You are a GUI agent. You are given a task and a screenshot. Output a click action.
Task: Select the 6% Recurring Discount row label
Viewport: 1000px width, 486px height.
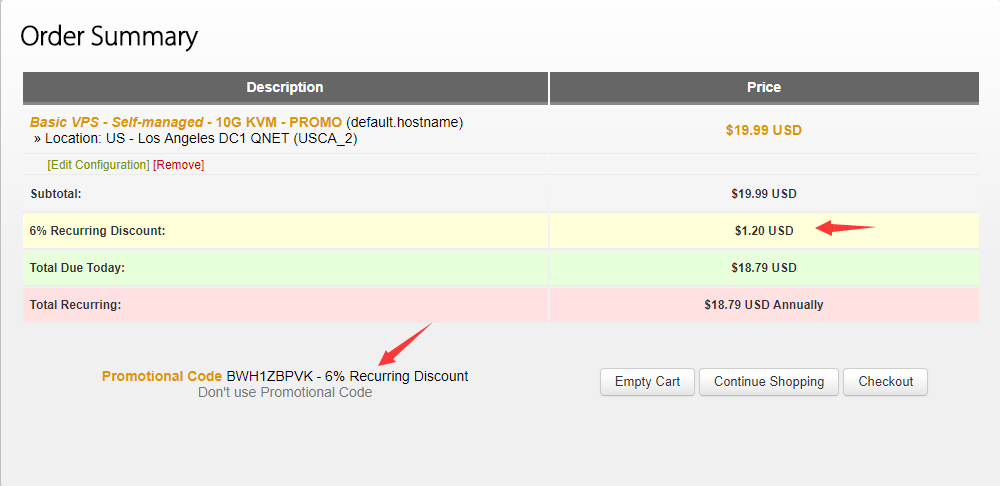tap(98, 231)
